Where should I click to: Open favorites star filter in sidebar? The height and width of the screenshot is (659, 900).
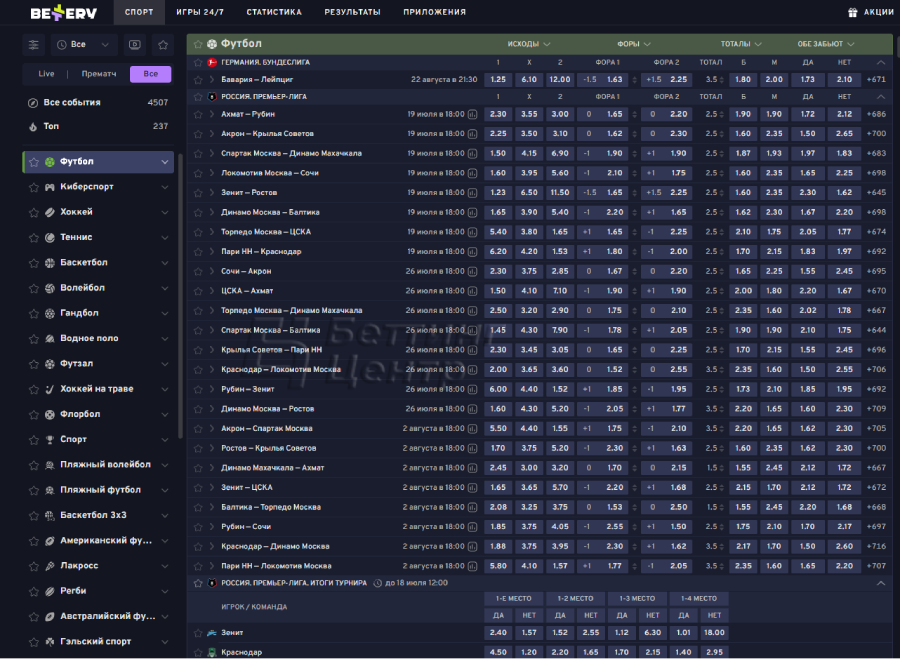[x=163, y=45]
